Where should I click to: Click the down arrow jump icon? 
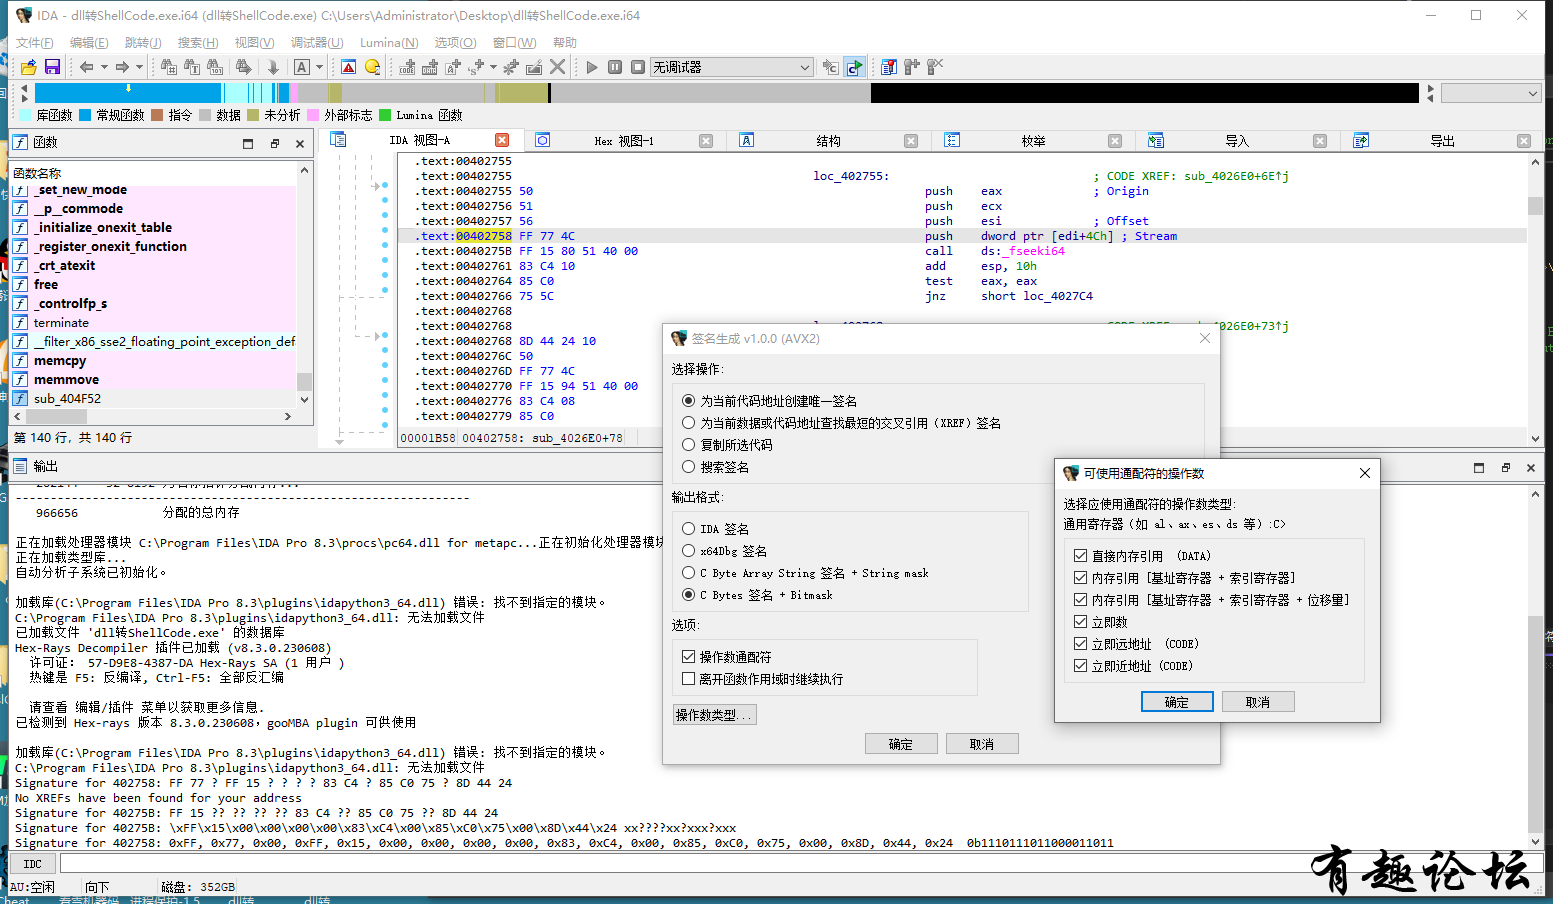point(273,67)
